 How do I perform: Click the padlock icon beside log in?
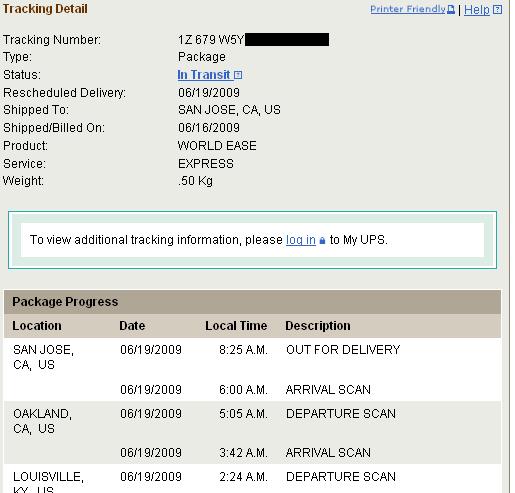[x=322, y=240]
